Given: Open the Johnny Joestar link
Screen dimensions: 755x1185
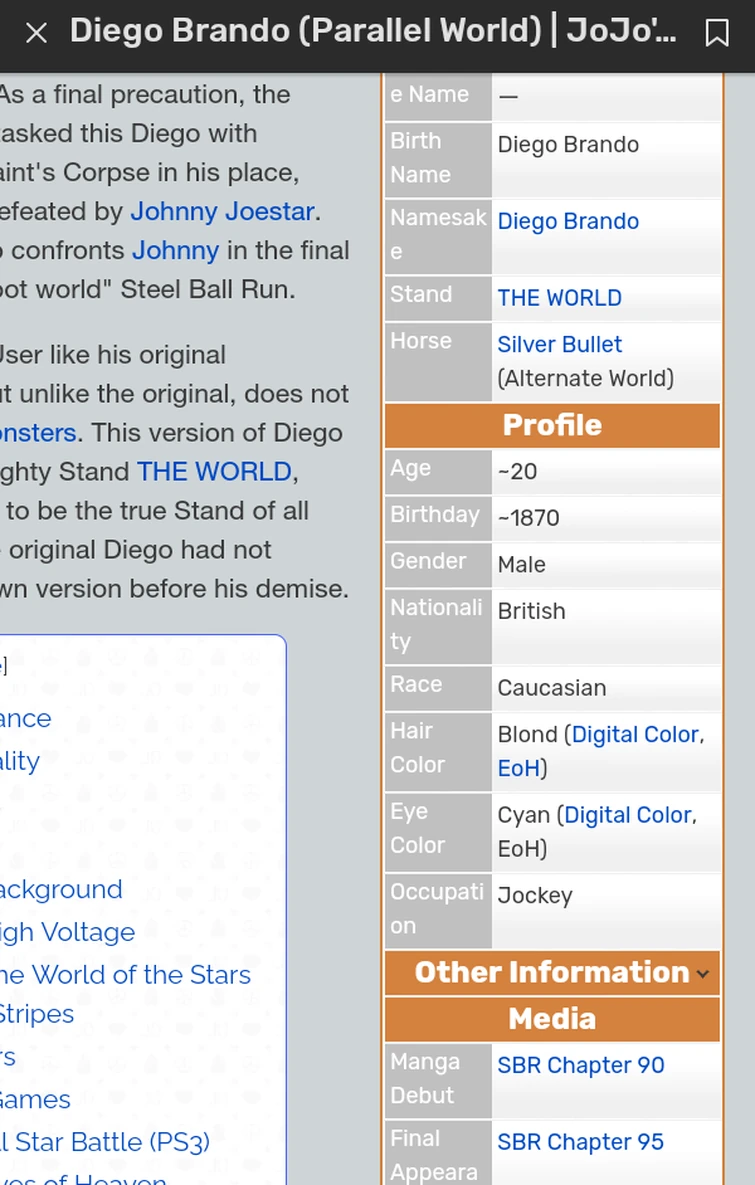Looking at the screenshot, I should [222, 212].
